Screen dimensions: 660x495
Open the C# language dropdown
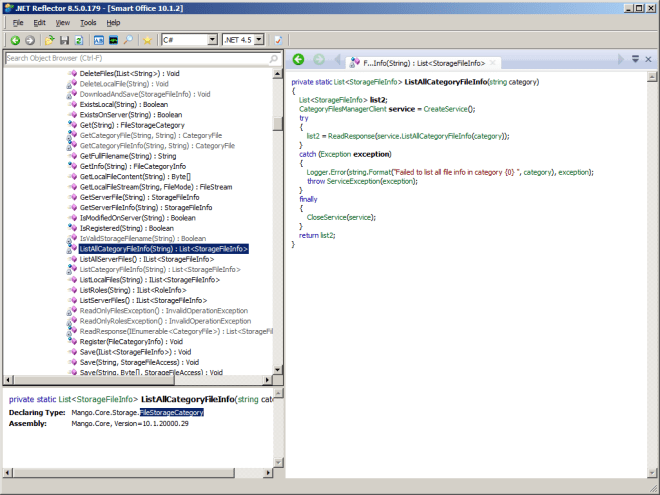[x=211, y=40]
